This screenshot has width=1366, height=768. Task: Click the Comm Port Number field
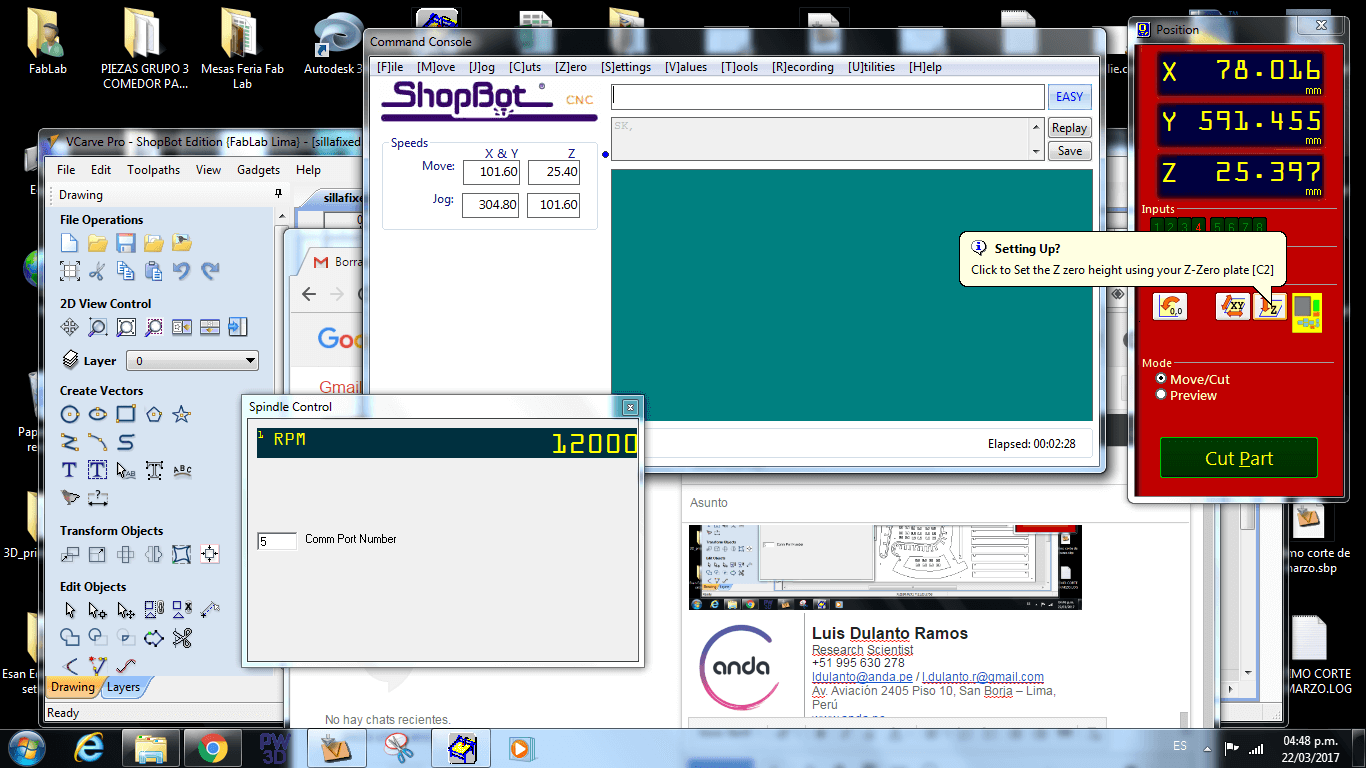[x=277, y=541]
